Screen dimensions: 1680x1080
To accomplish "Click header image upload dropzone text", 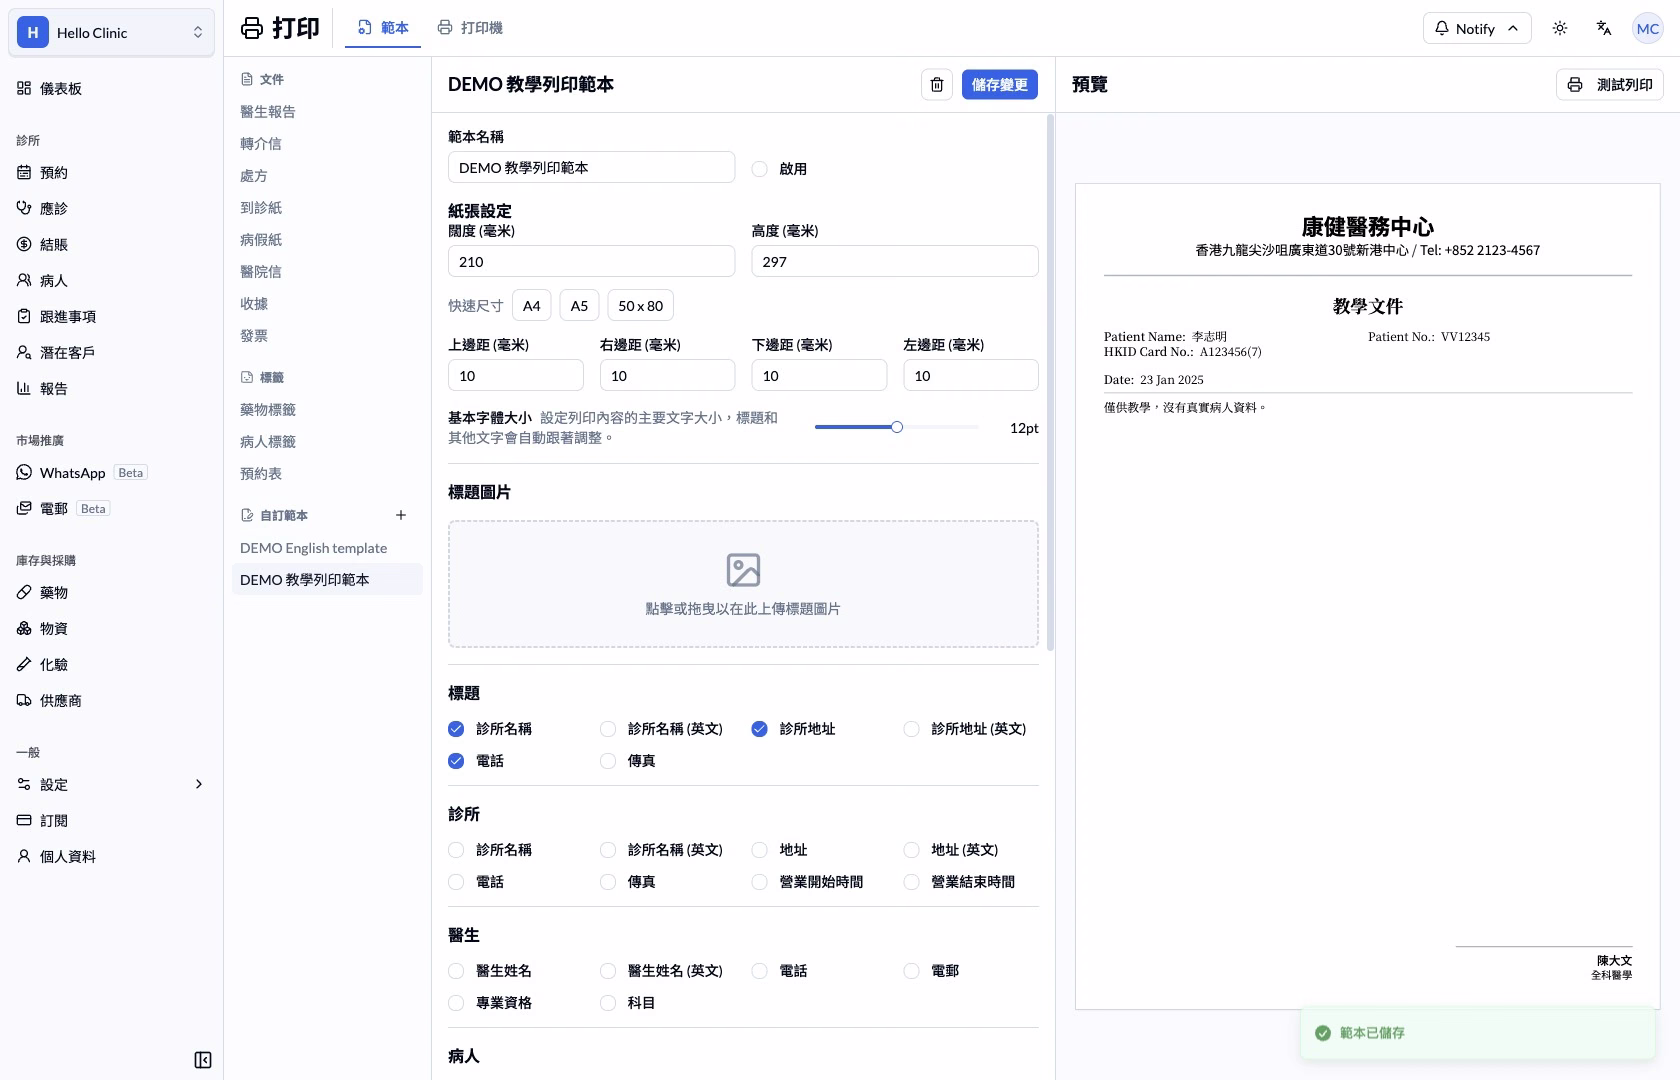I will tap(743, 609).
